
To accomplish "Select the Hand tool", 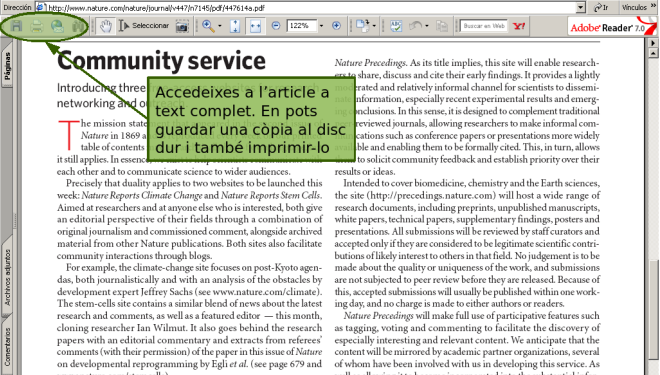I will [x=106, y=26].
